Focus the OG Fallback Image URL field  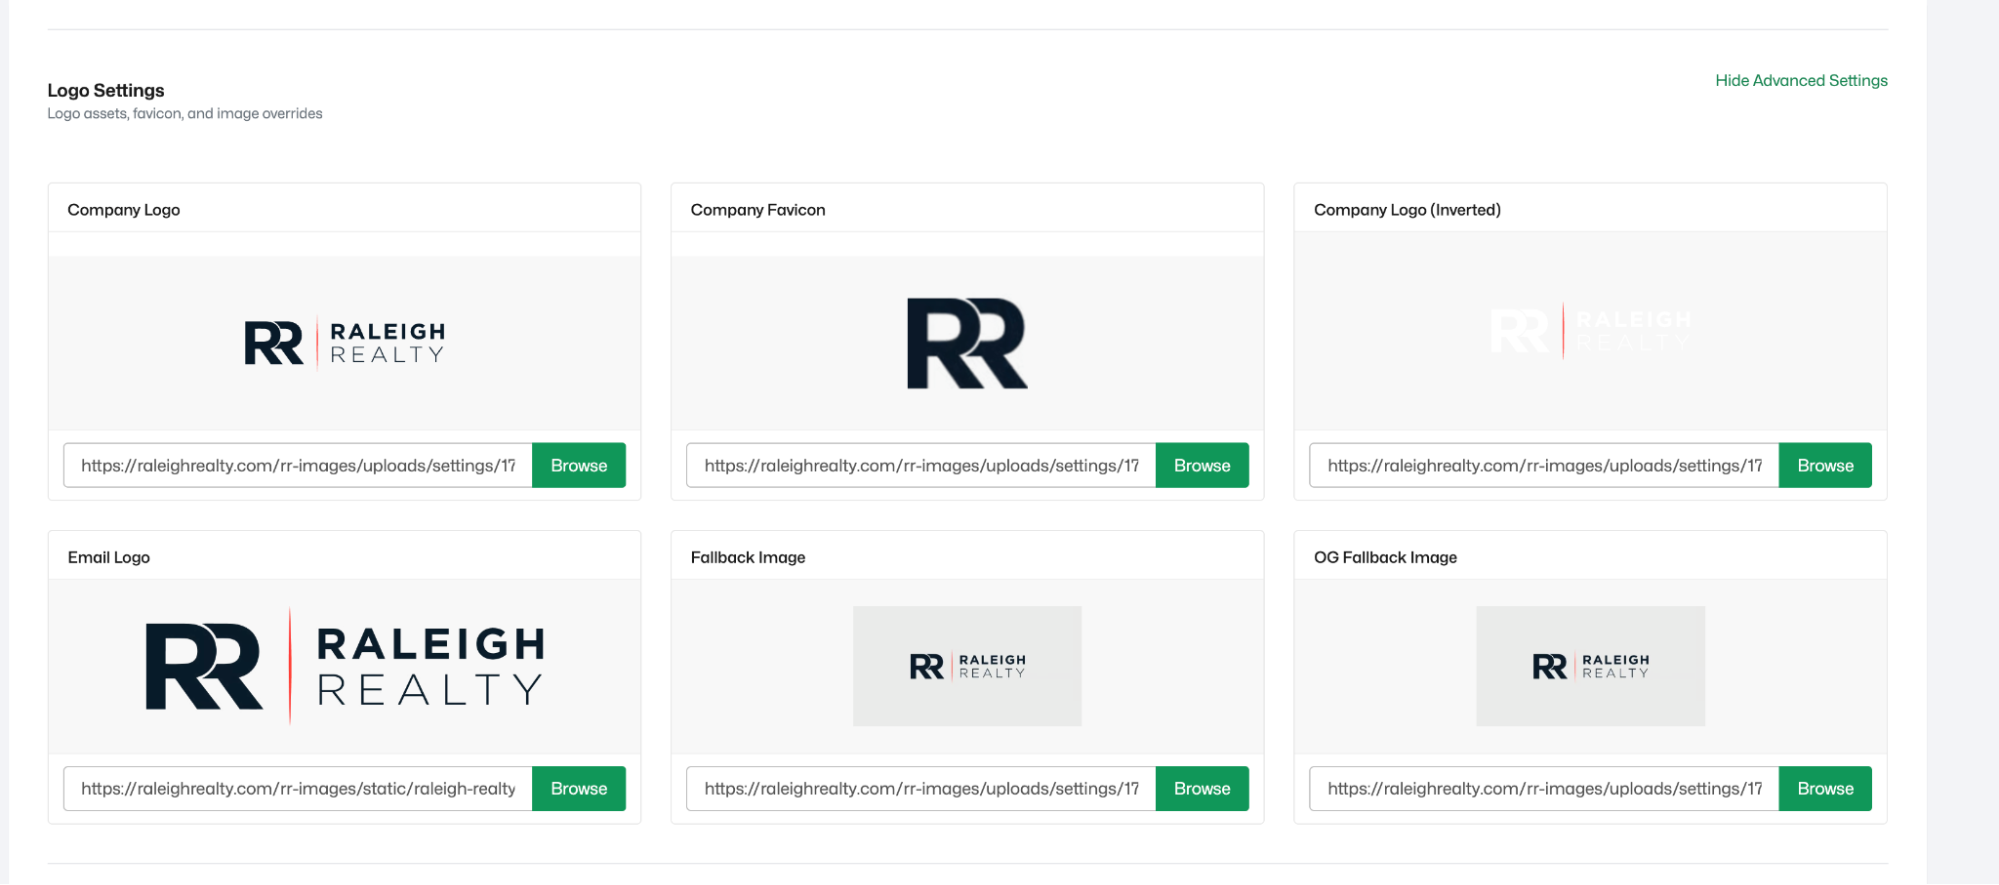[x=1544, y=788]
